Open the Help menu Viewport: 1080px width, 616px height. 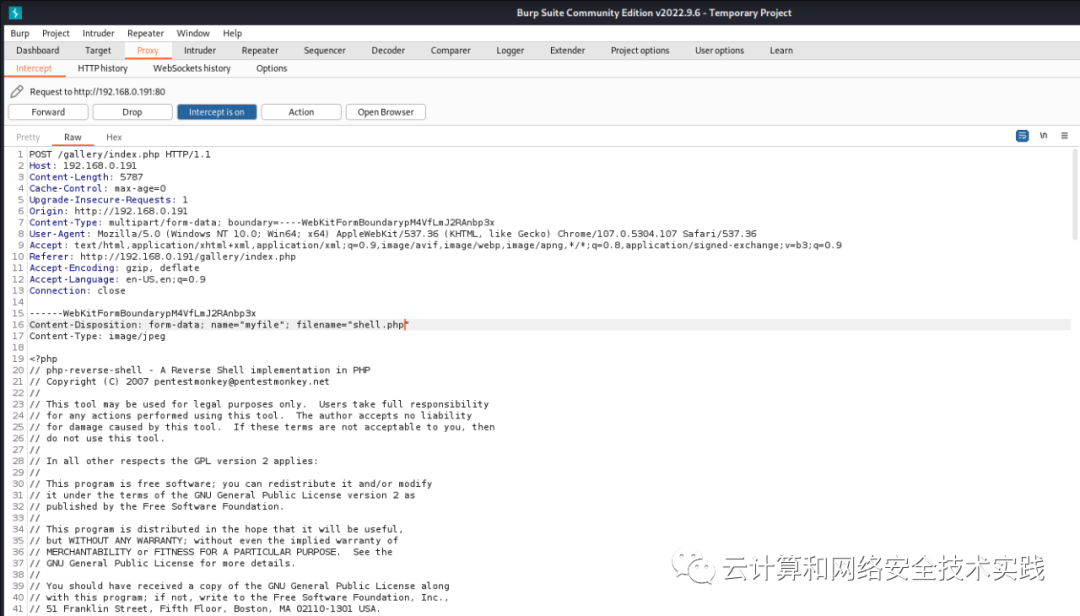(232, 33)
